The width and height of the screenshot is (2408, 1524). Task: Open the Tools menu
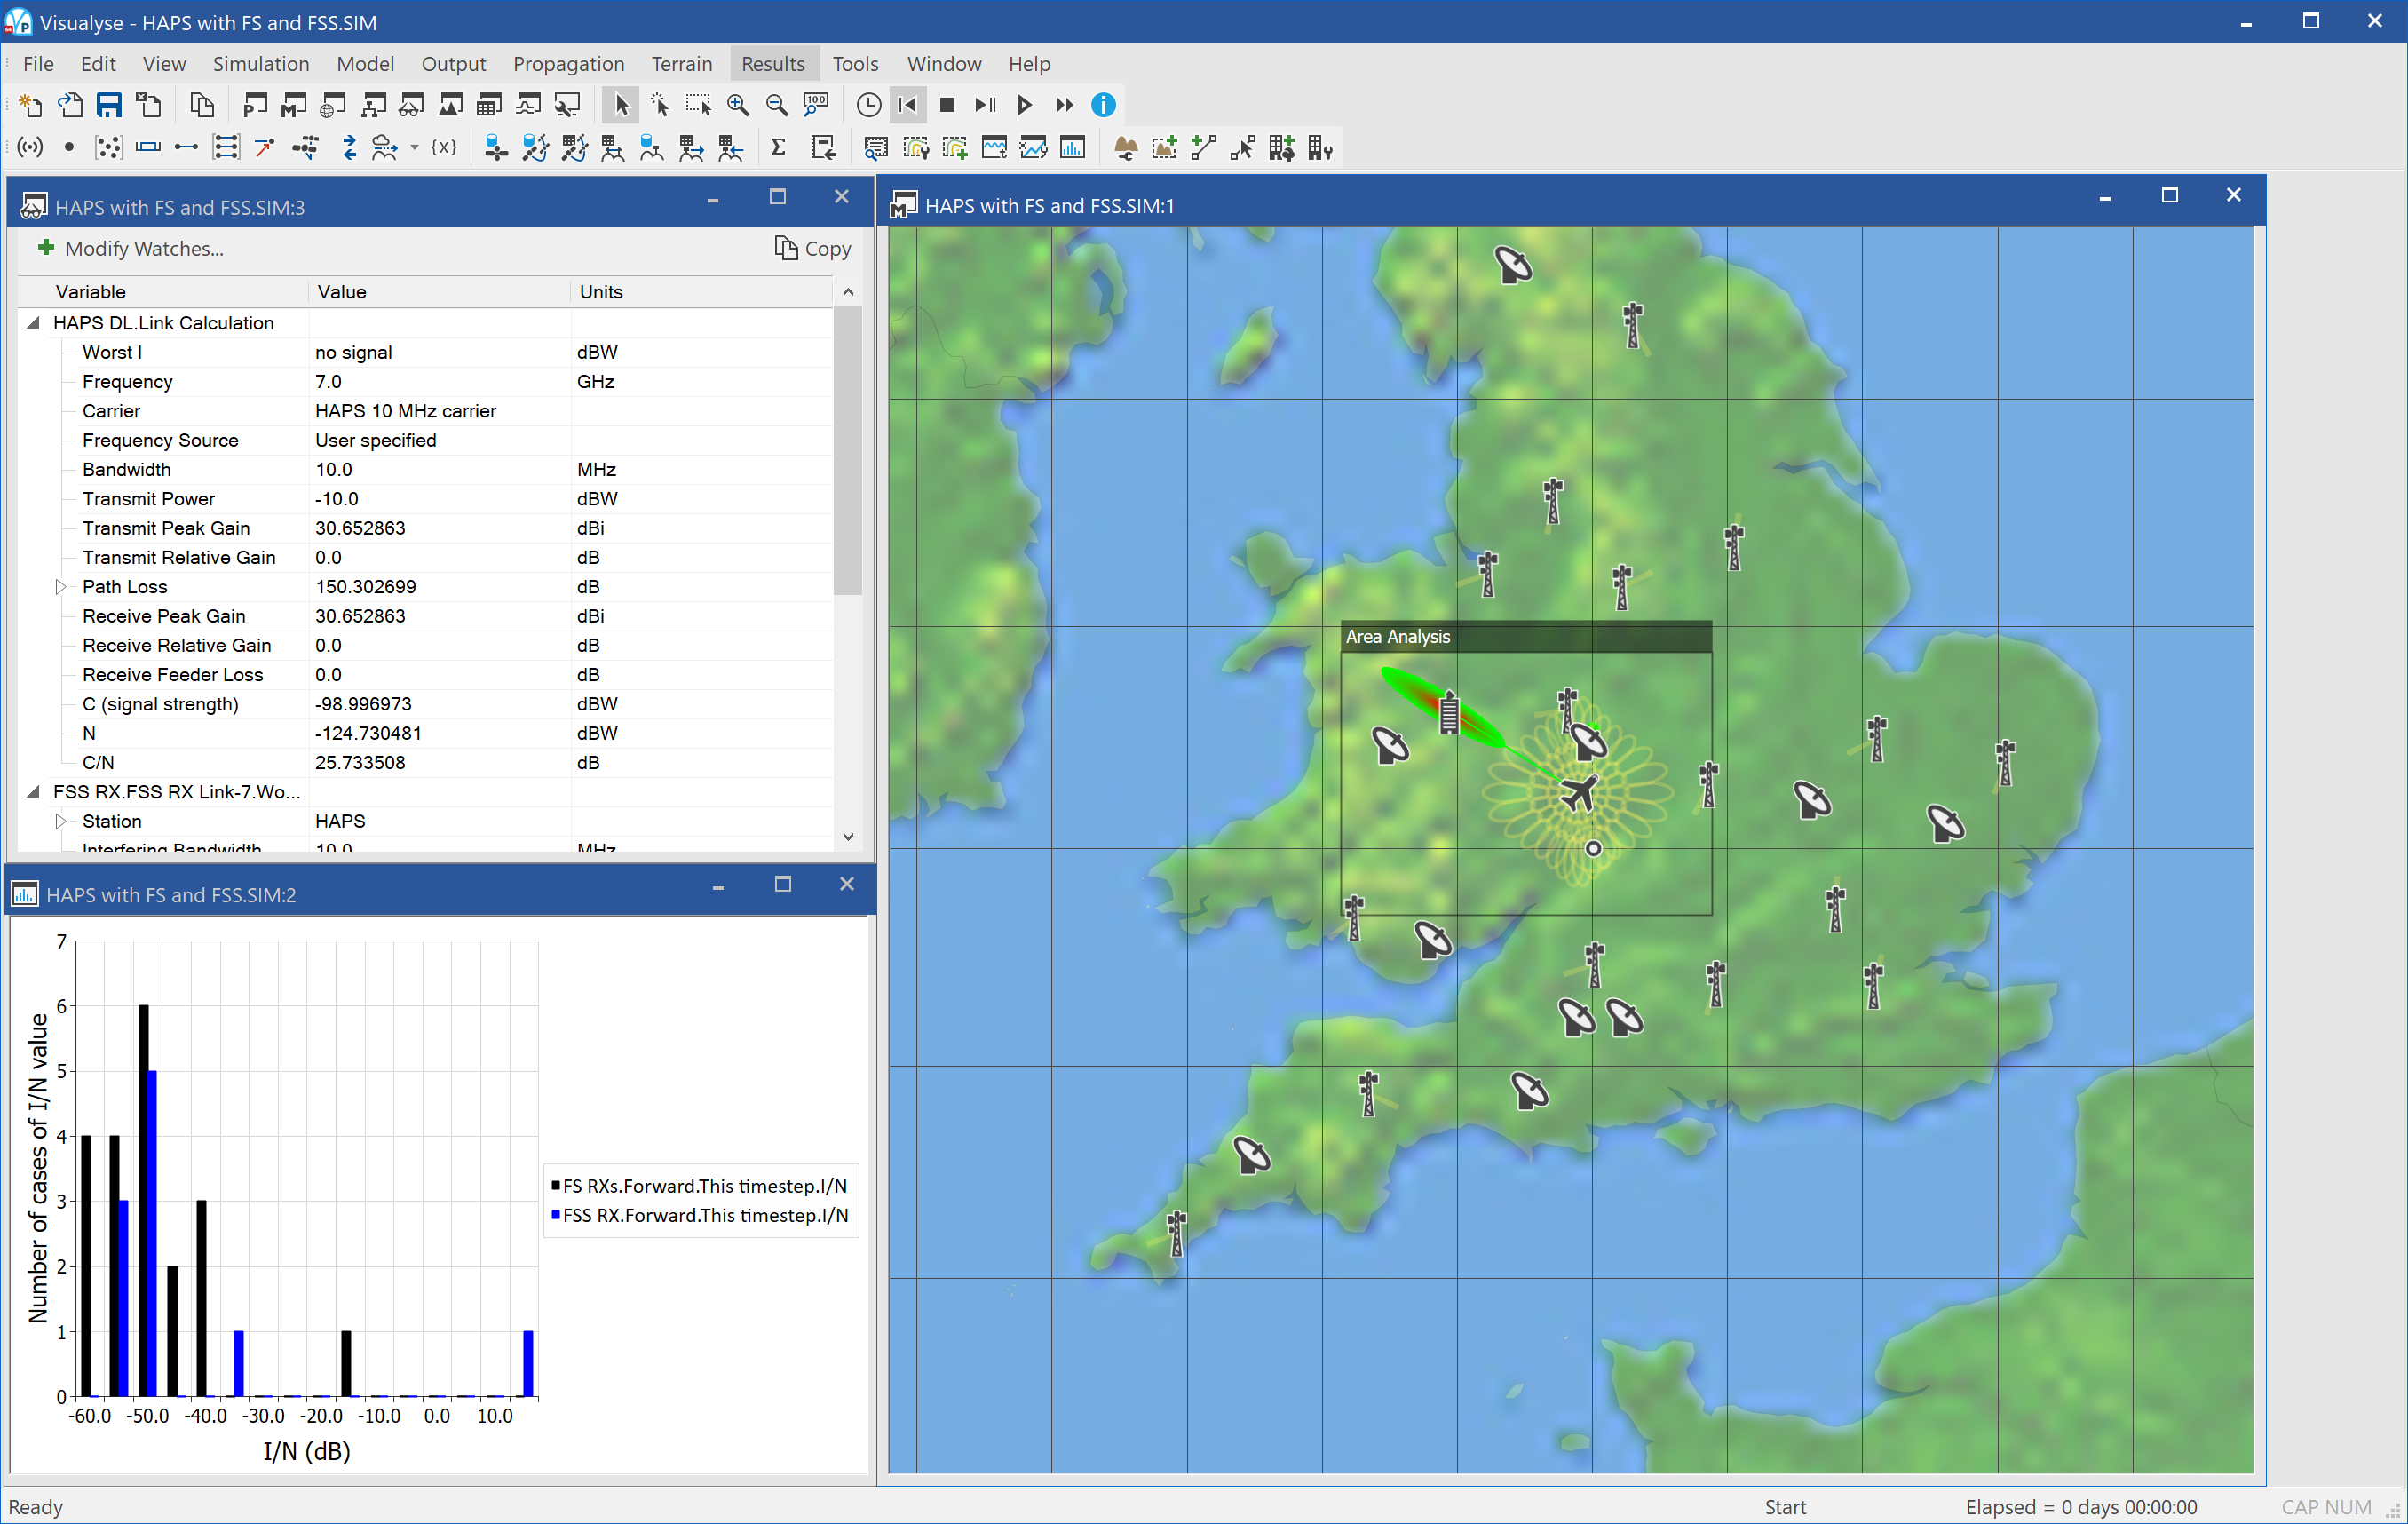point(855,64)
